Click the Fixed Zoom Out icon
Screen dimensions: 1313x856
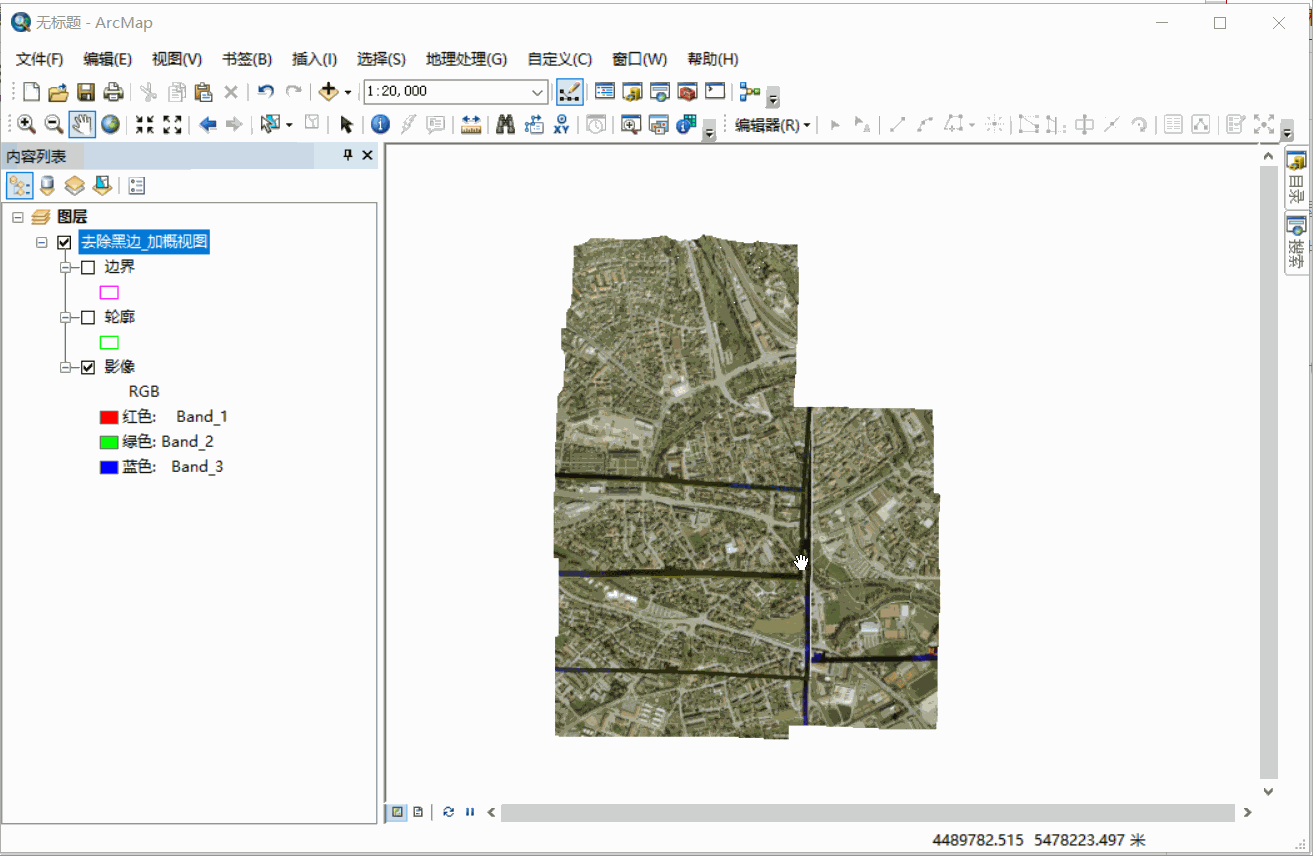point(172,124)
